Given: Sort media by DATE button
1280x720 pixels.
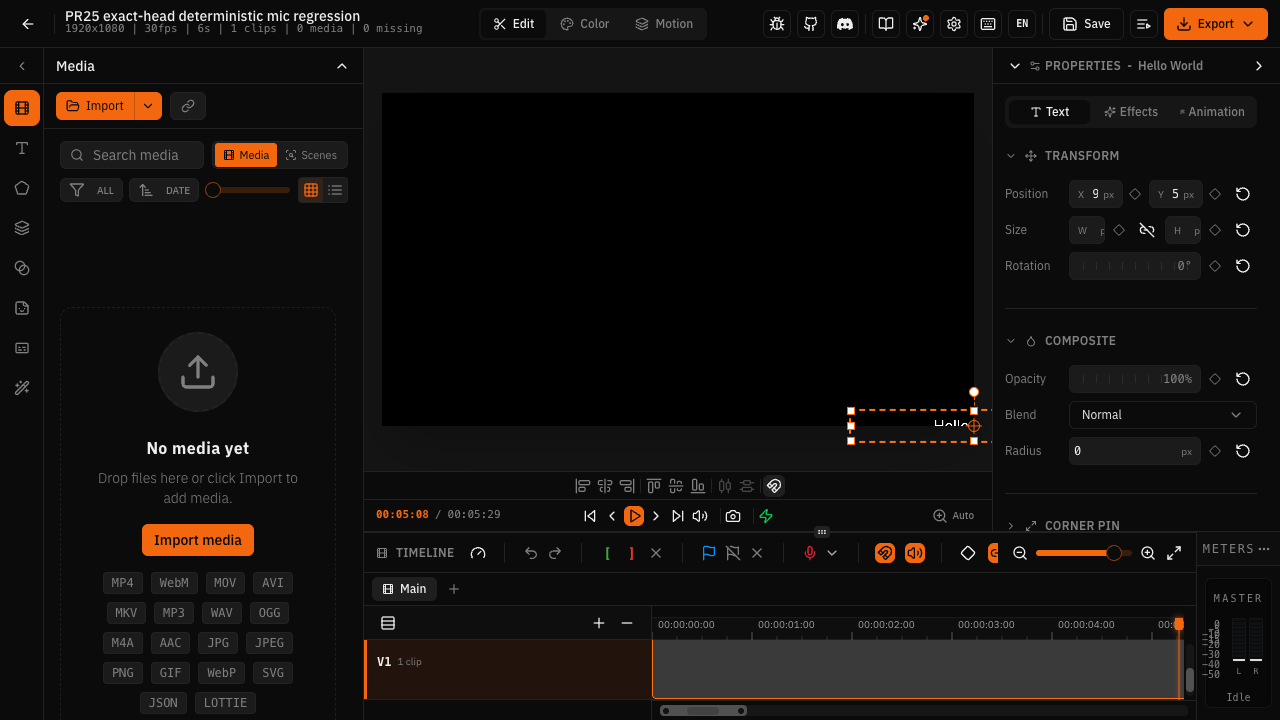Looking at the screenshot, I should [164, 190].
